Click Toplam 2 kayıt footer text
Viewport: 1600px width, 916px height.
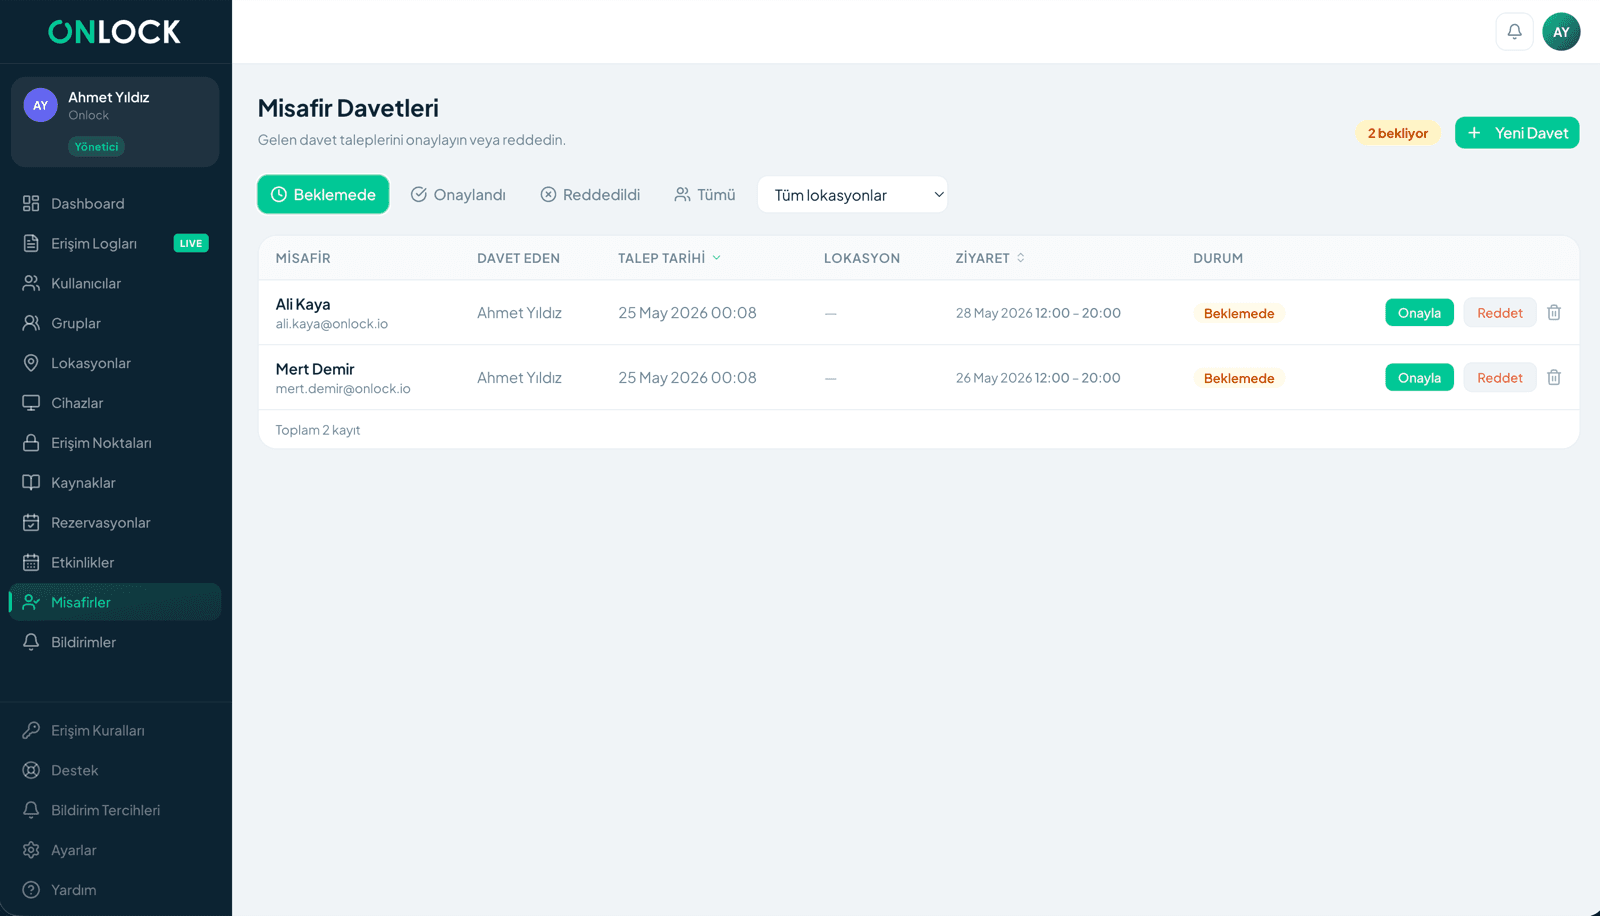(318, 430)
